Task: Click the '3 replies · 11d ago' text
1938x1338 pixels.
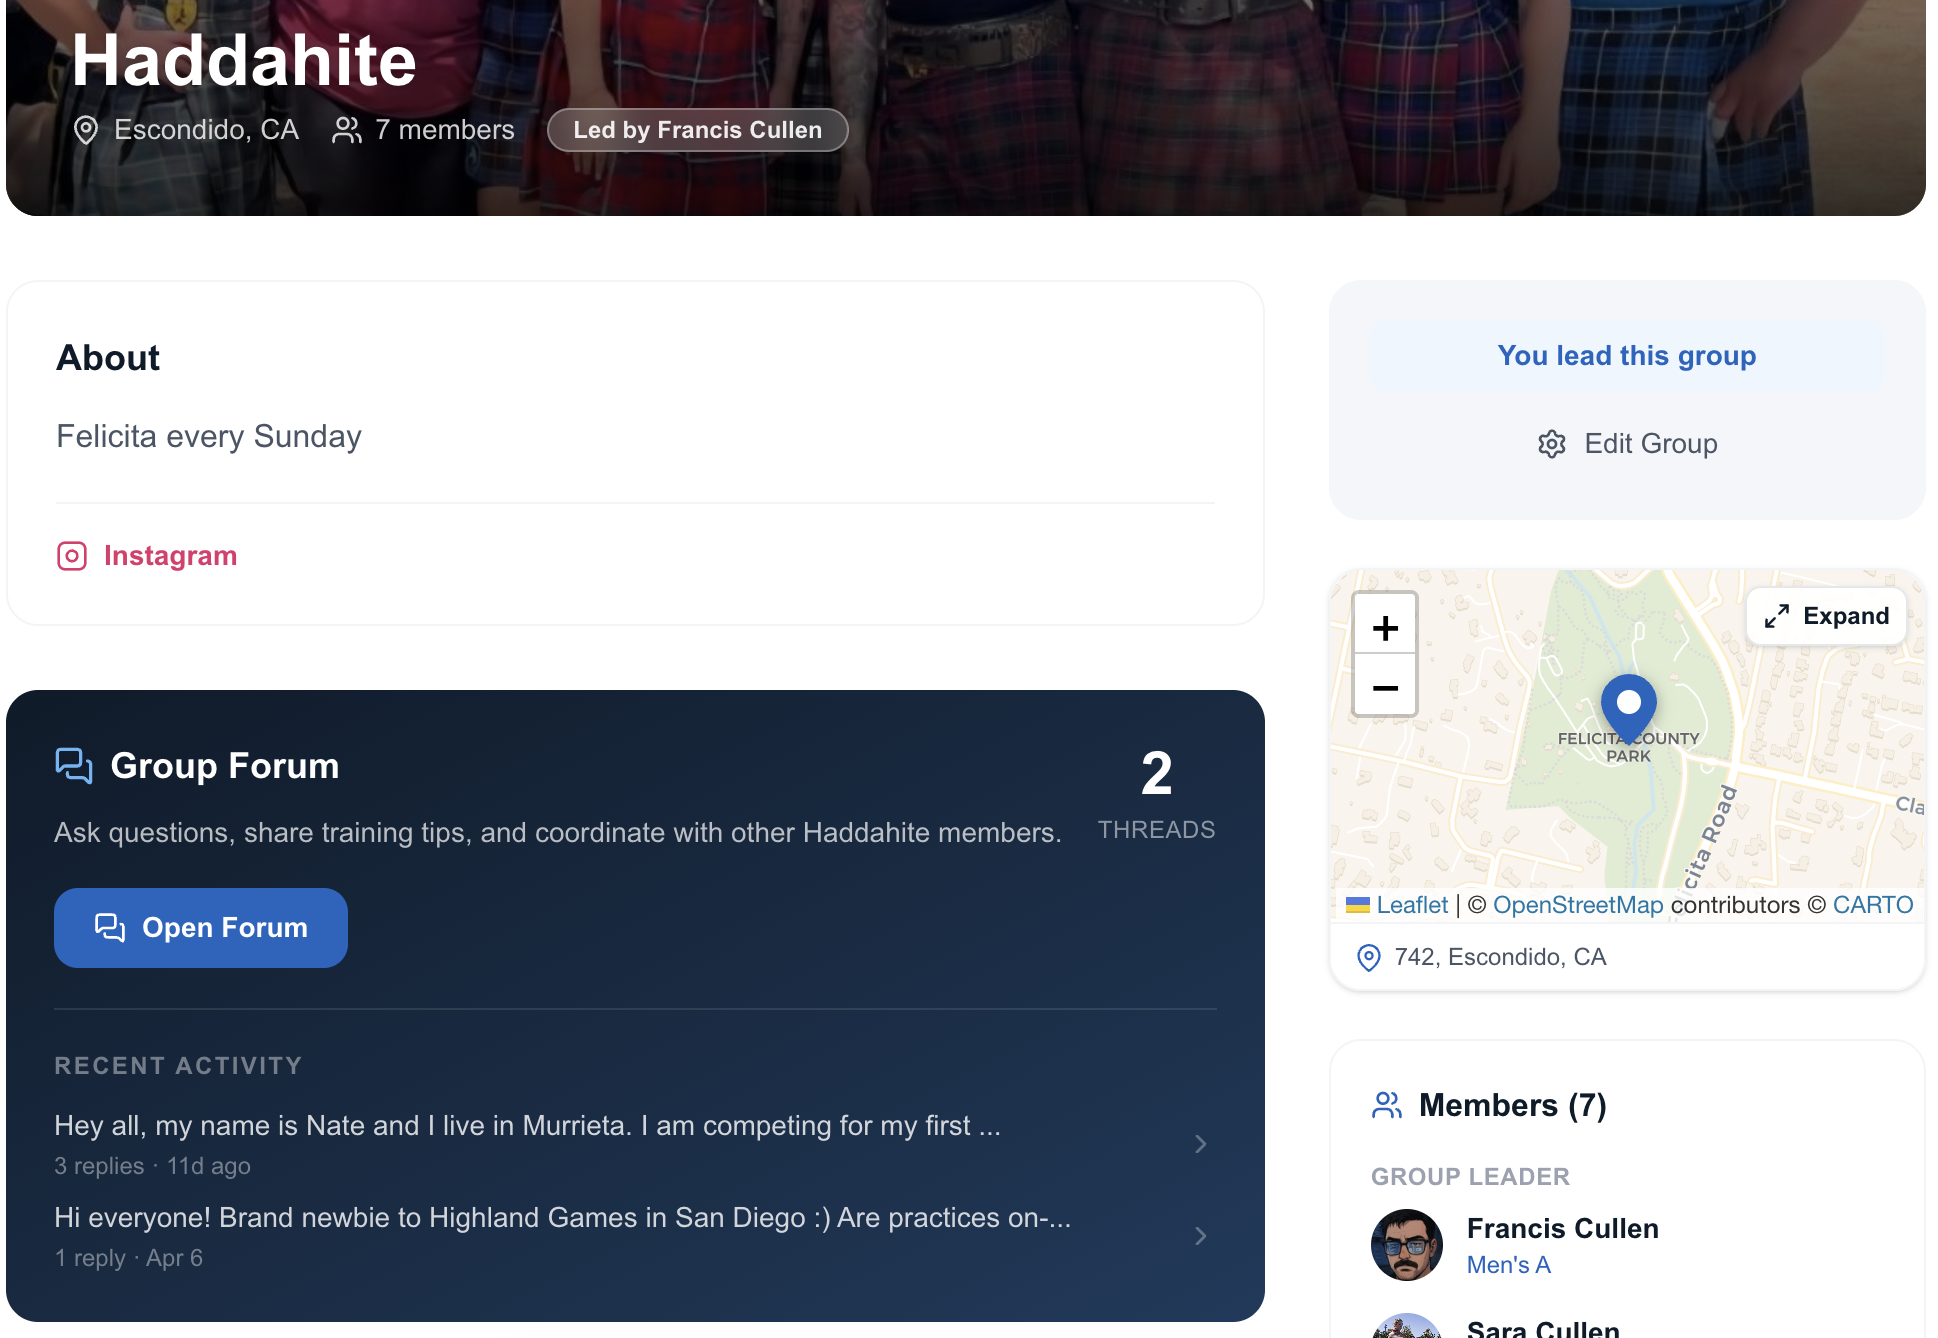Action: 152,1166
